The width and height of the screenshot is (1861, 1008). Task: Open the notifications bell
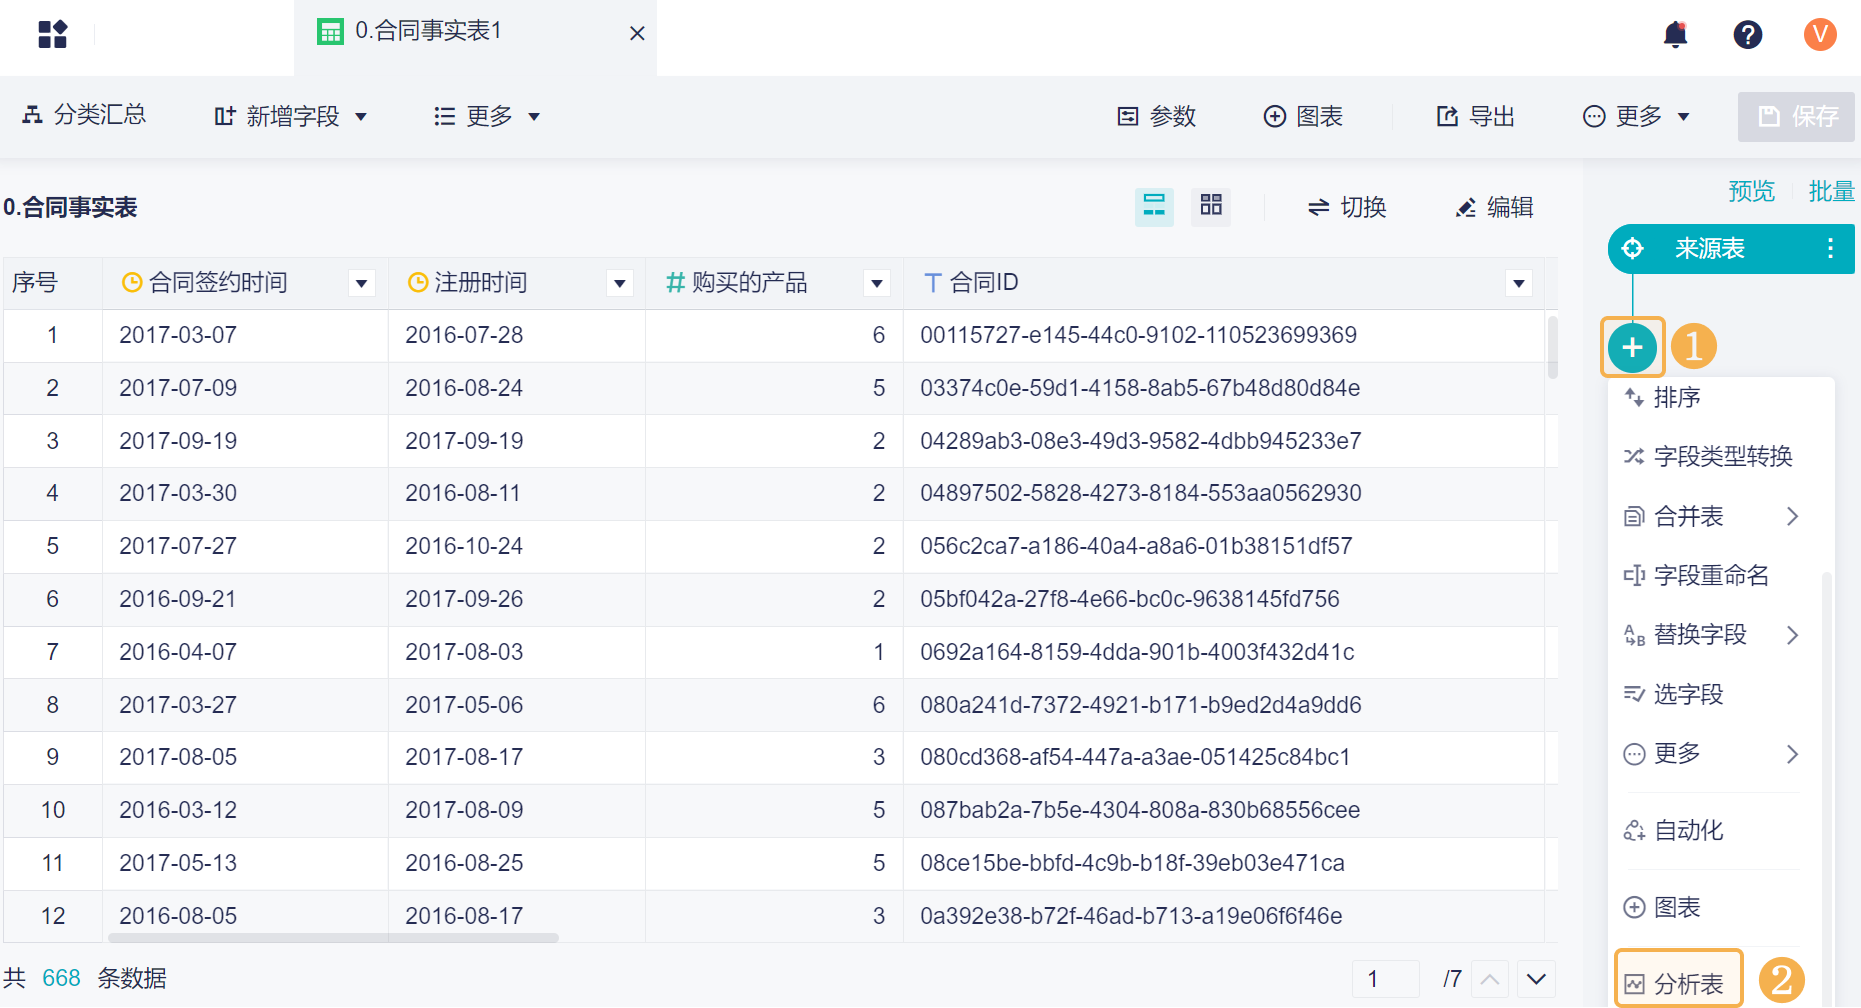[x=1675, y=35]
